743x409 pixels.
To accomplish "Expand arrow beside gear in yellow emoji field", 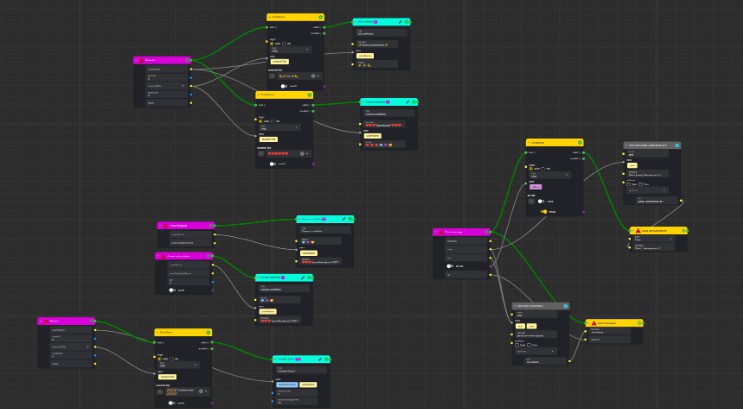I will pos(318,76).
